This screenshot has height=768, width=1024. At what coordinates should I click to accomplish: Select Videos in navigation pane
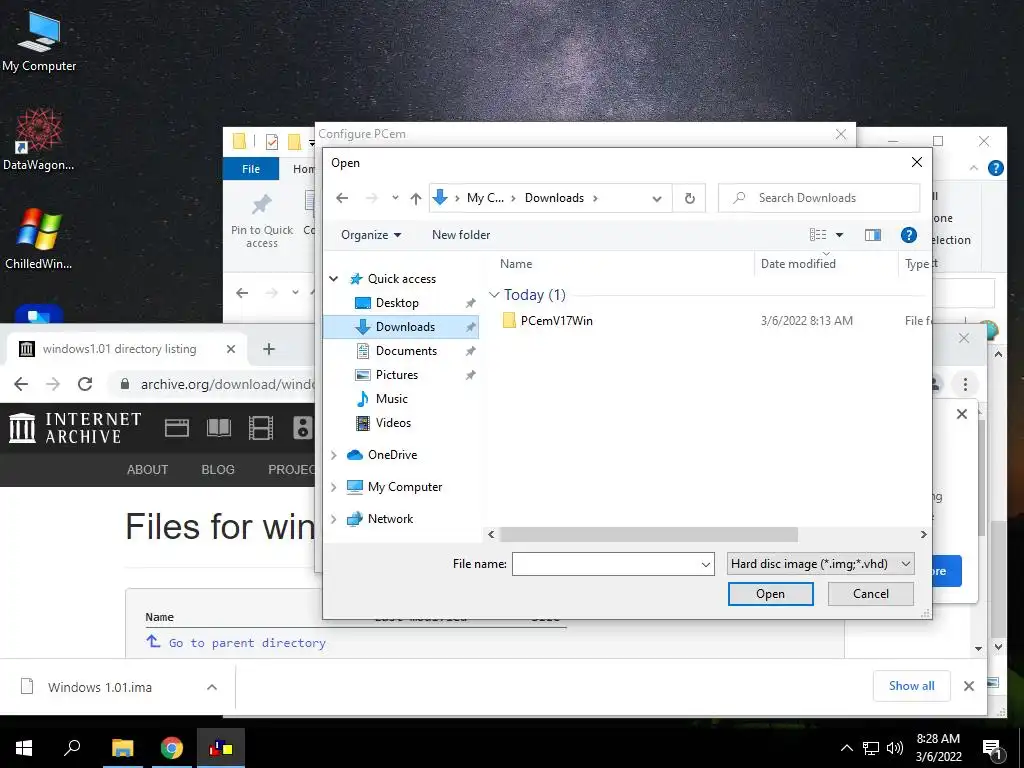click(x=393, y=423)
